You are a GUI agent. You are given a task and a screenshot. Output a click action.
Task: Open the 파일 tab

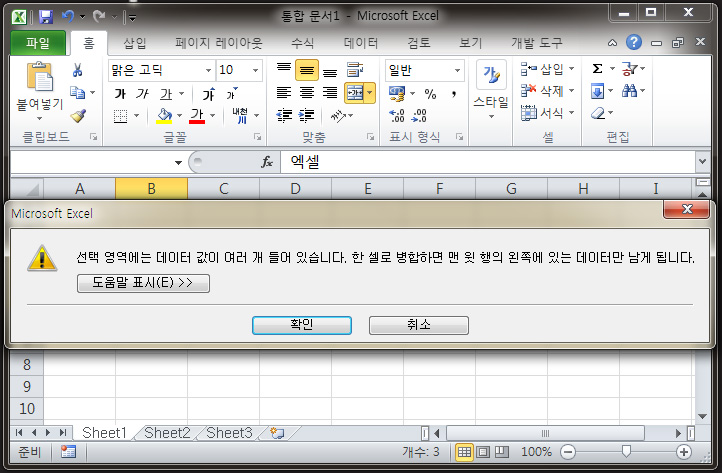pos(38,43)
